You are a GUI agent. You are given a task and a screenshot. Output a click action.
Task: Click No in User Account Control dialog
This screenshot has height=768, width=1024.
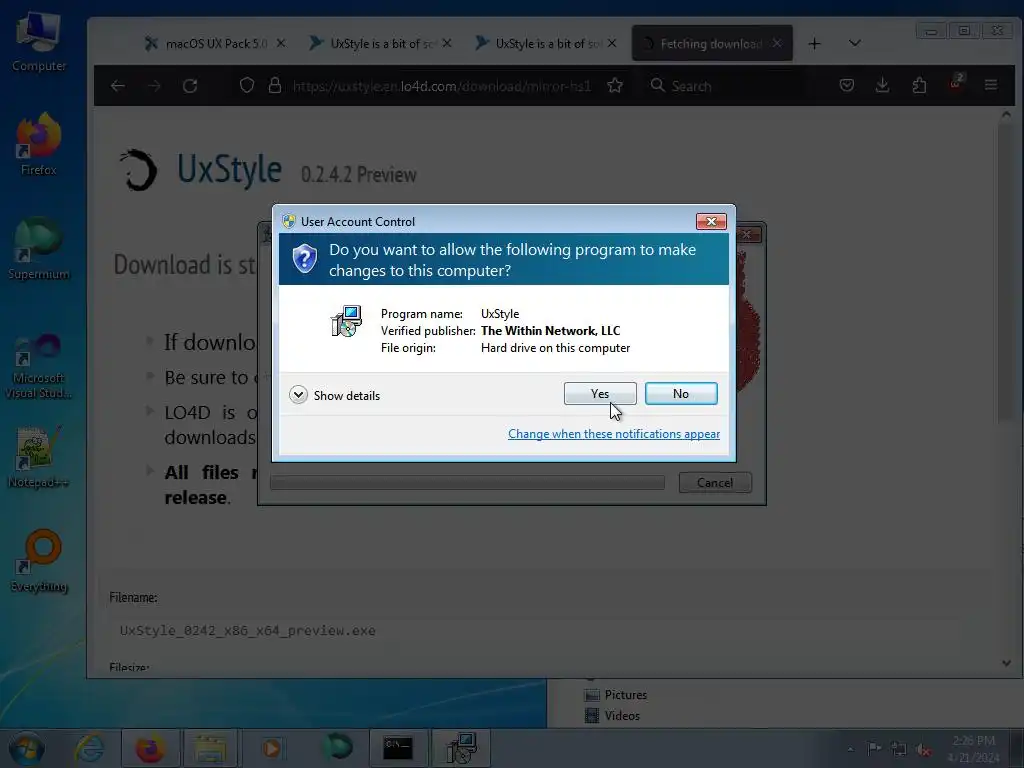click(x=680, y=394)
